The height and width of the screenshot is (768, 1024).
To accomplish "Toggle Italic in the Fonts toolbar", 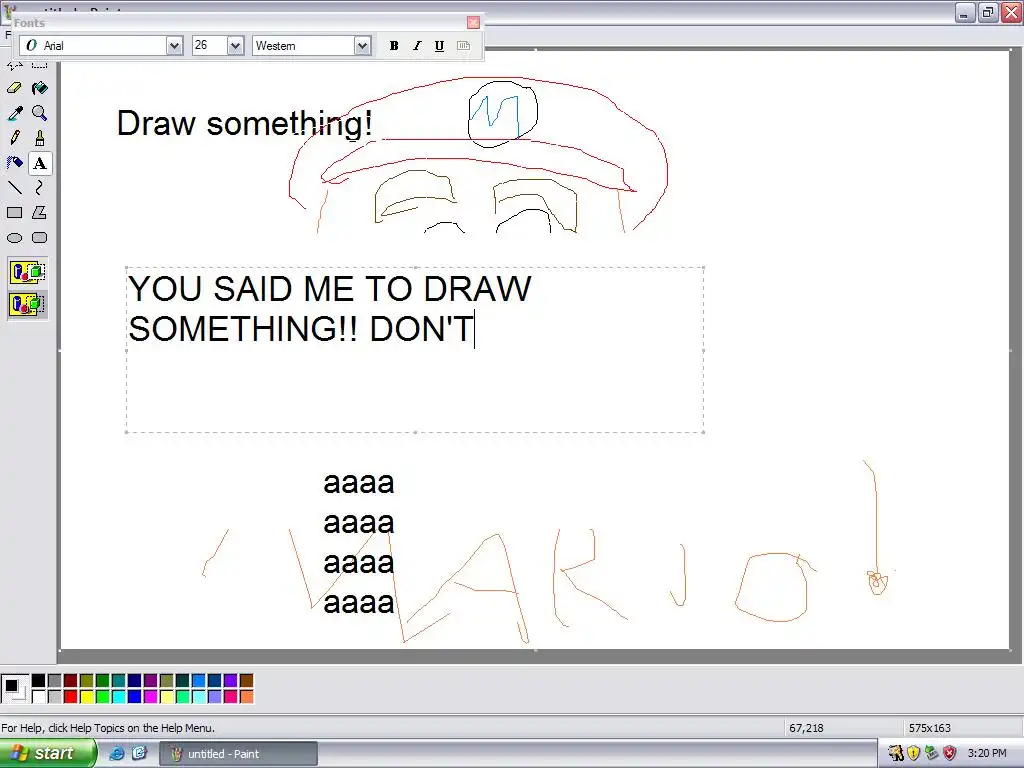I will tap(417, 46).
